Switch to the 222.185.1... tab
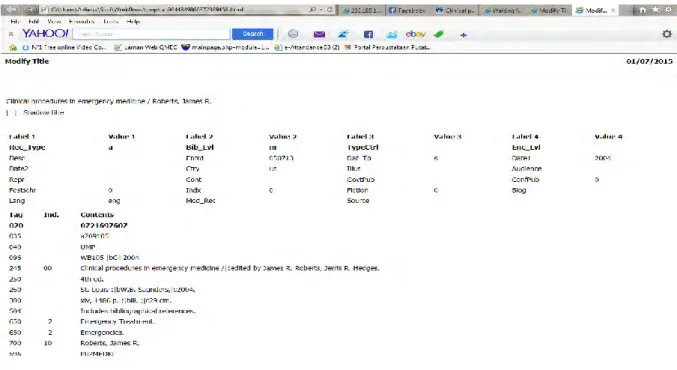The height and width of the screenshot is (370, 677). coord(361,10)
